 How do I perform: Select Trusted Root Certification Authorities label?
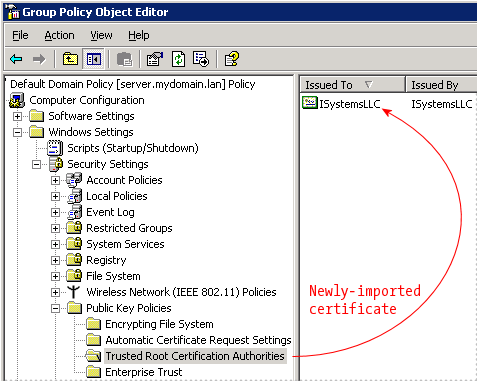195,356
